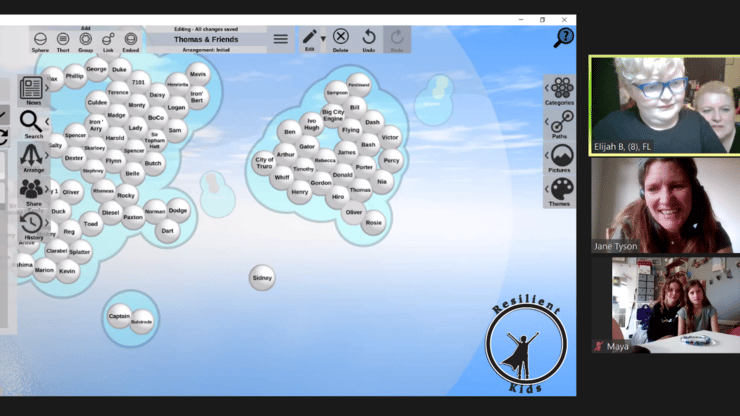Add a Group with the toolbar icon
The height and width of the screenshot is (416, 740).
pos(85,39)
